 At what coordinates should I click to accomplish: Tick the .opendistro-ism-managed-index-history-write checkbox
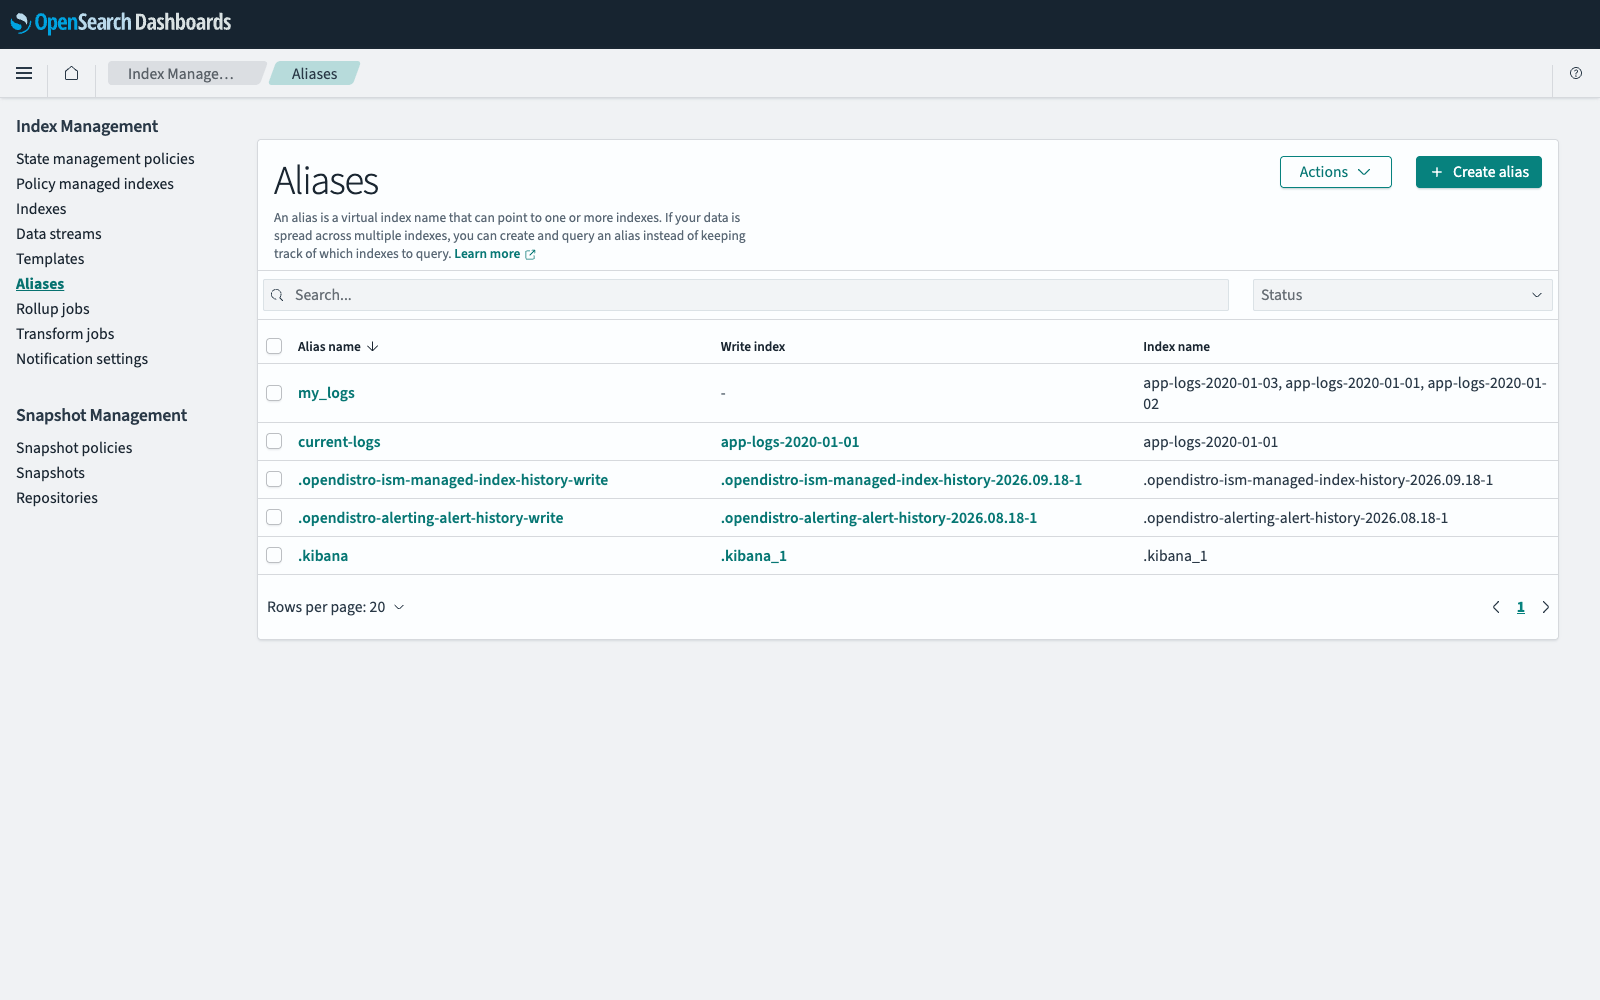coord(274,479)
